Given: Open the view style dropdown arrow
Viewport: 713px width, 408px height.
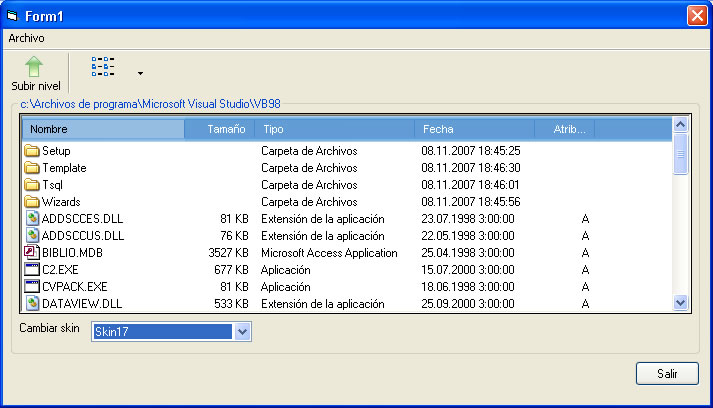Looking at the screenshot, I should (x=140, y=73).
